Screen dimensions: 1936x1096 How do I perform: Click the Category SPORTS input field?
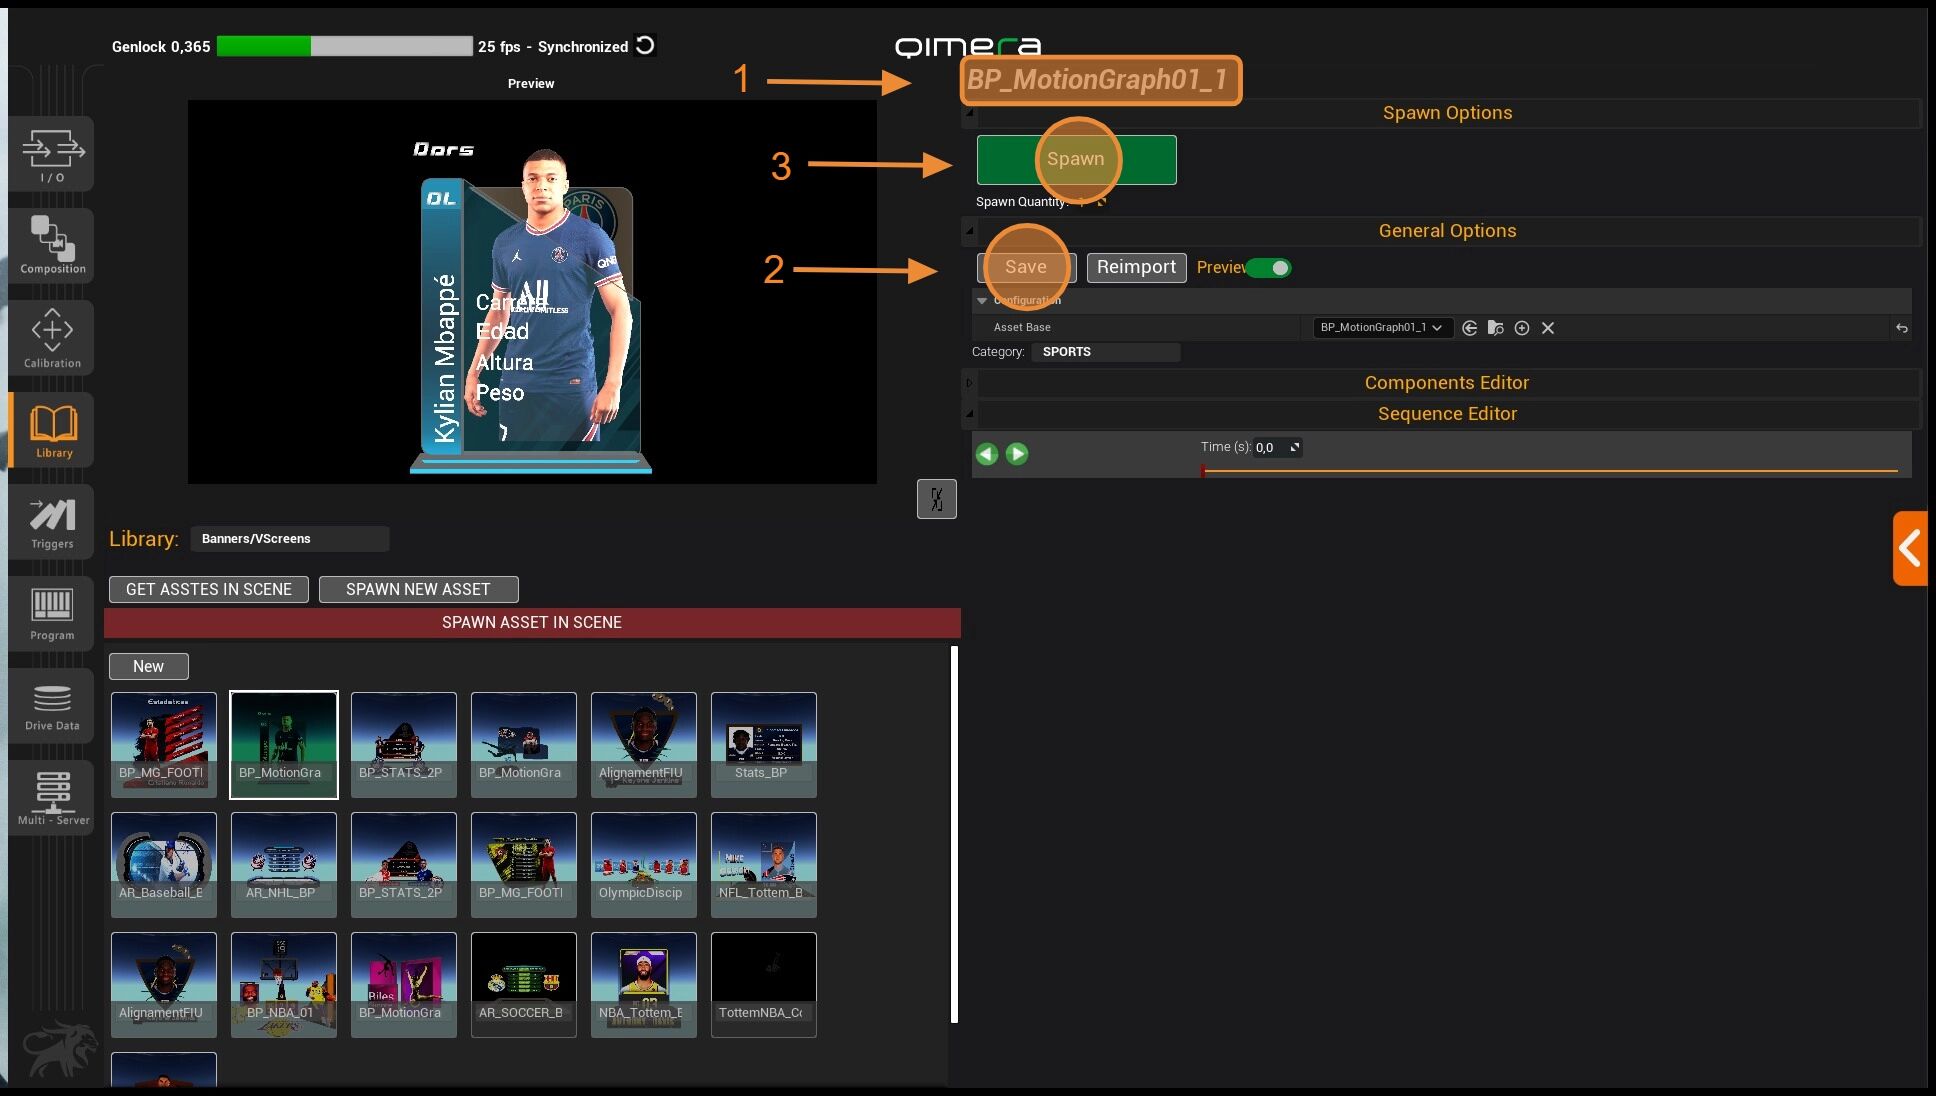[x=1105, y=352]
